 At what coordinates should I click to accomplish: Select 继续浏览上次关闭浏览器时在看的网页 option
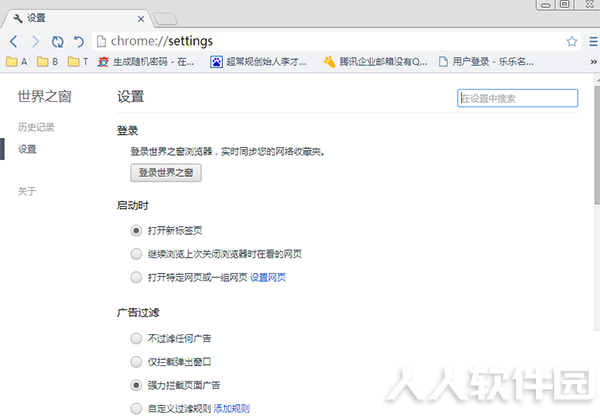coord(136,254)
